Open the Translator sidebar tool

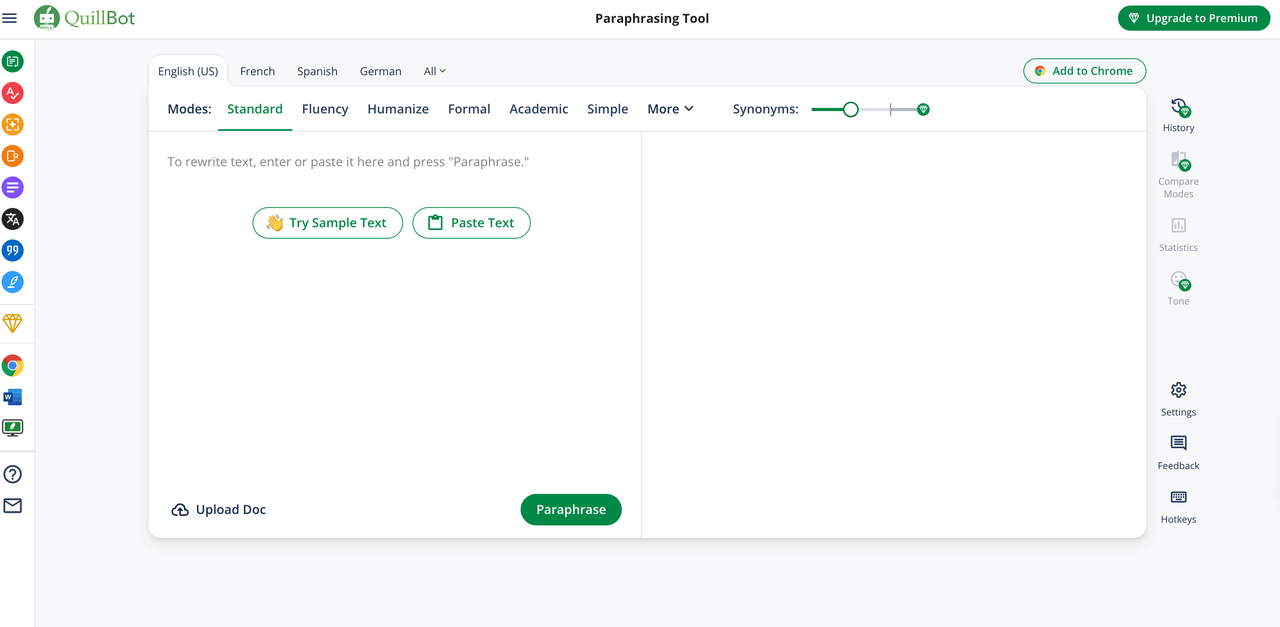point(13,219)
